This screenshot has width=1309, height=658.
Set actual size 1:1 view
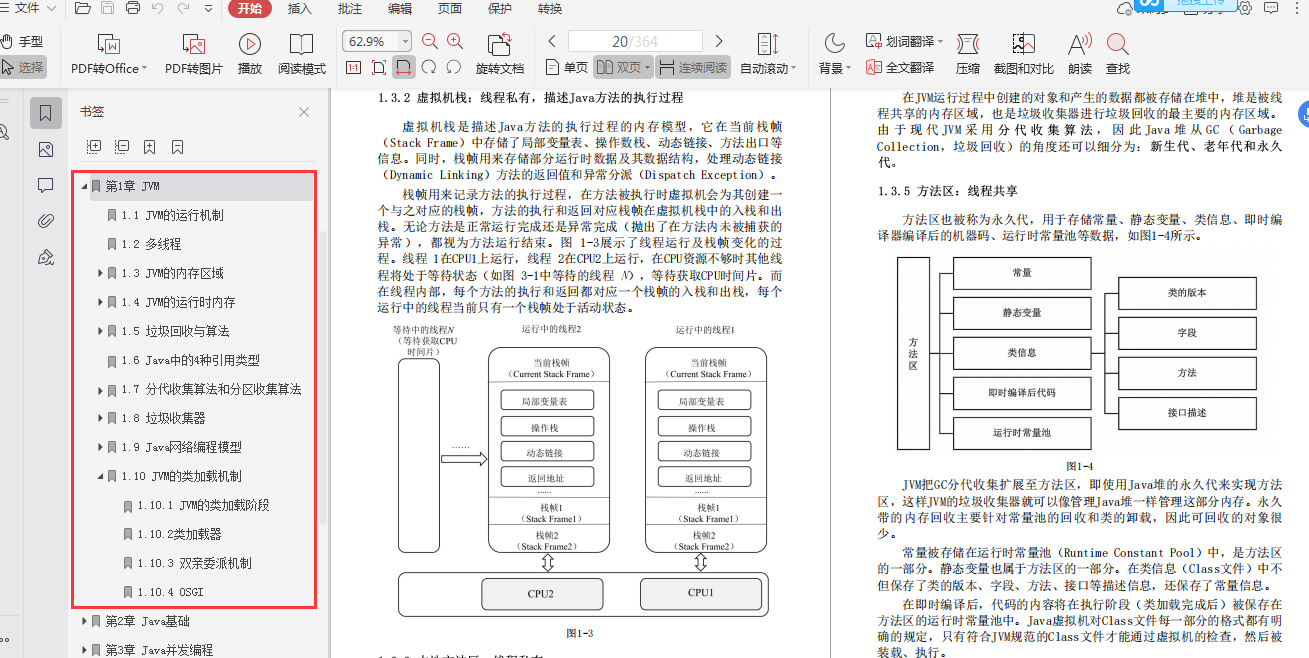353,67
